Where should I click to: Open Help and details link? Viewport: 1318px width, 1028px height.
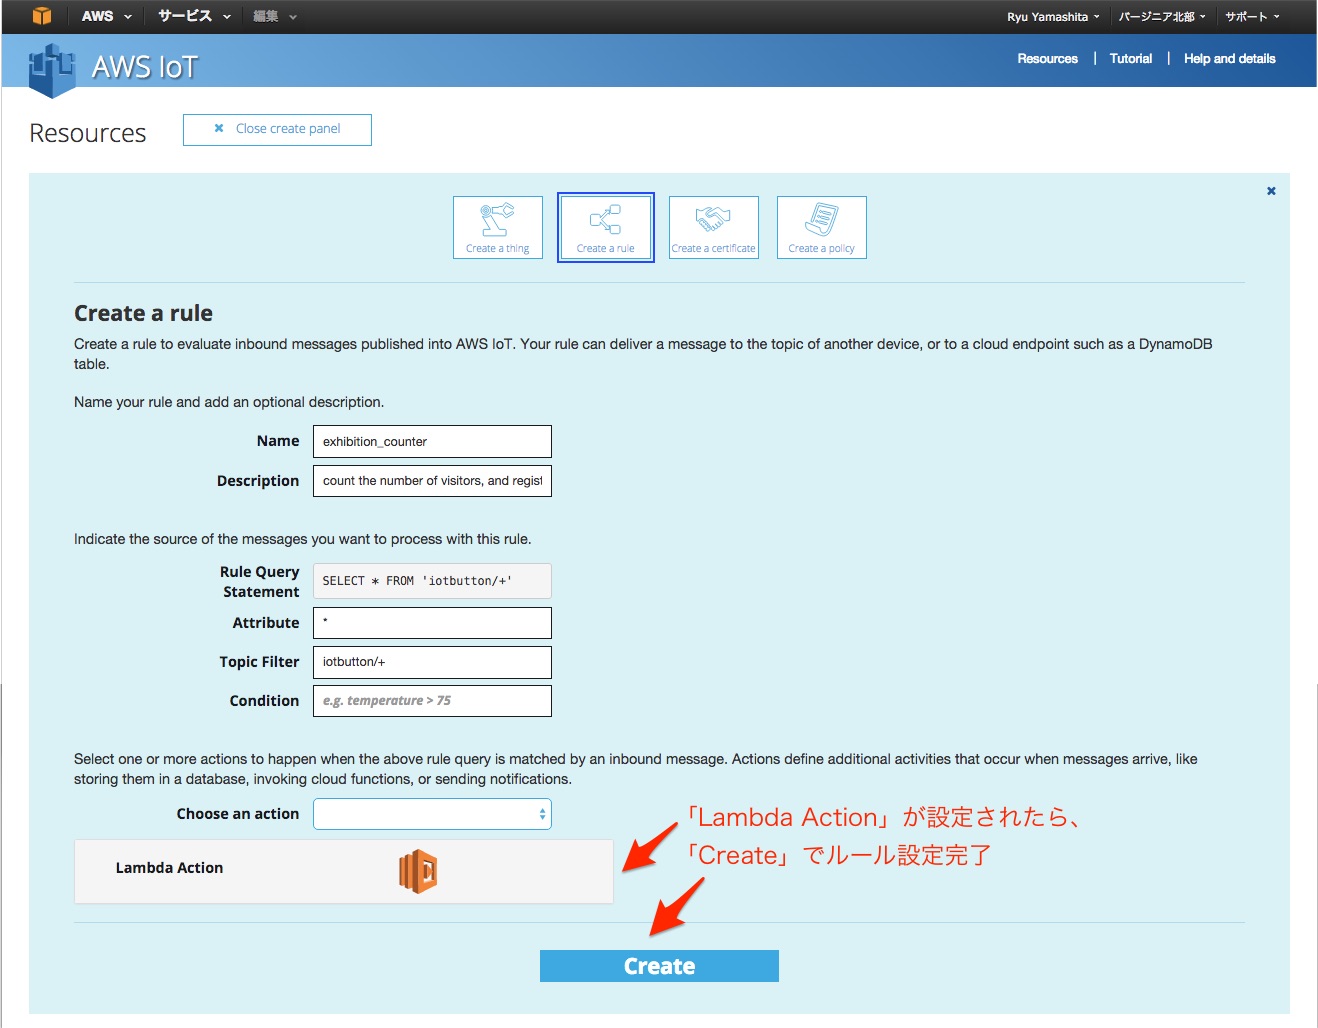[x=1229, y=59]
